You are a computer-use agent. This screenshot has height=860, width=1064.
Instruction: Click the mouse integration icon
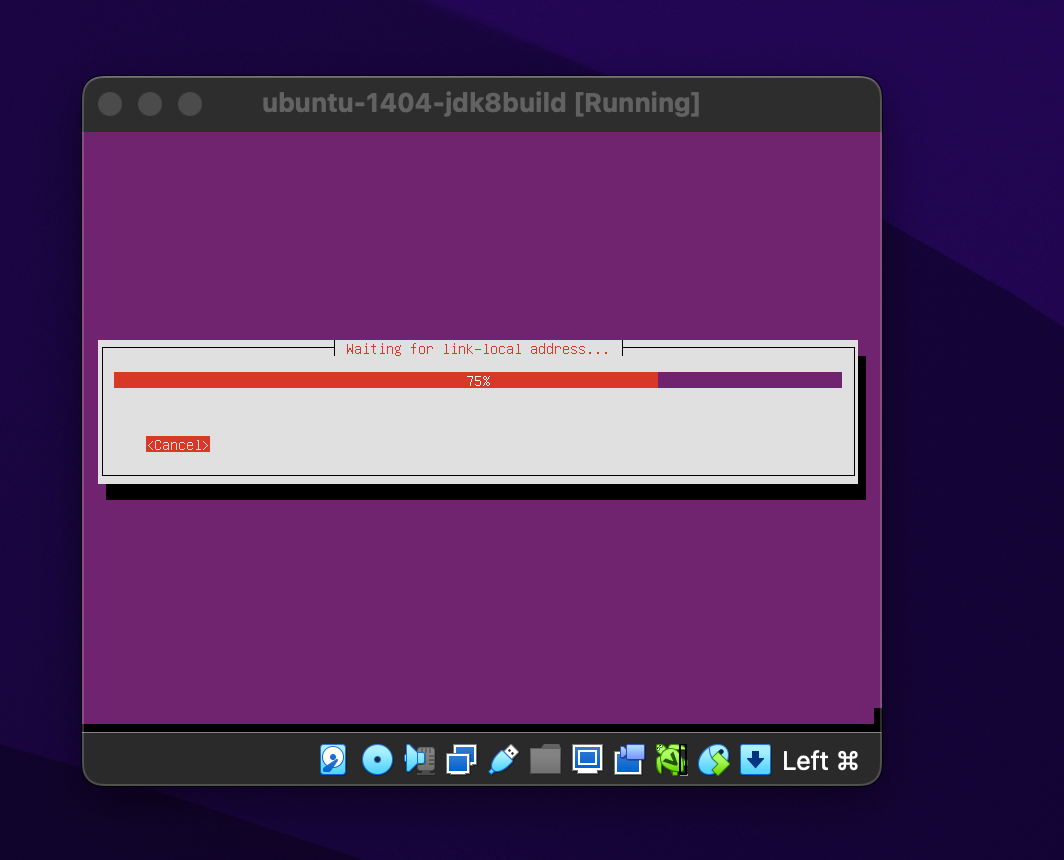pos(714,760)
